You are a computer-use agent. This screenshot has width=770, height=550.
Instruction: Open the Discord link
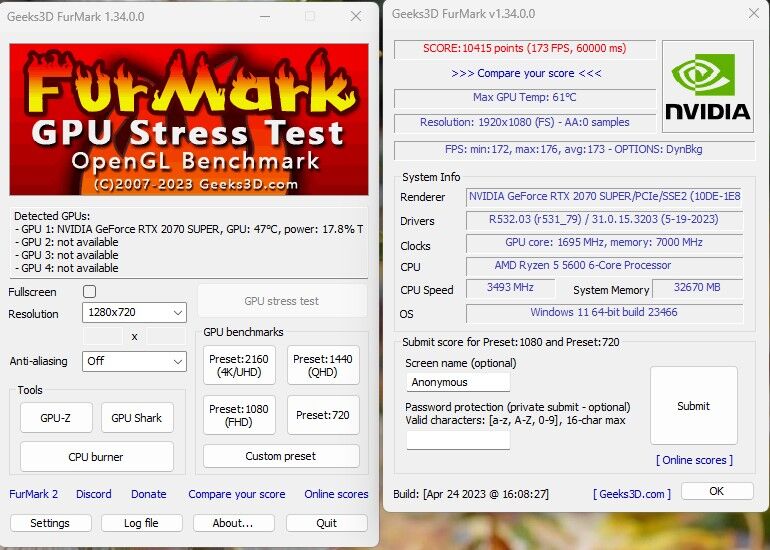[94, 494]
